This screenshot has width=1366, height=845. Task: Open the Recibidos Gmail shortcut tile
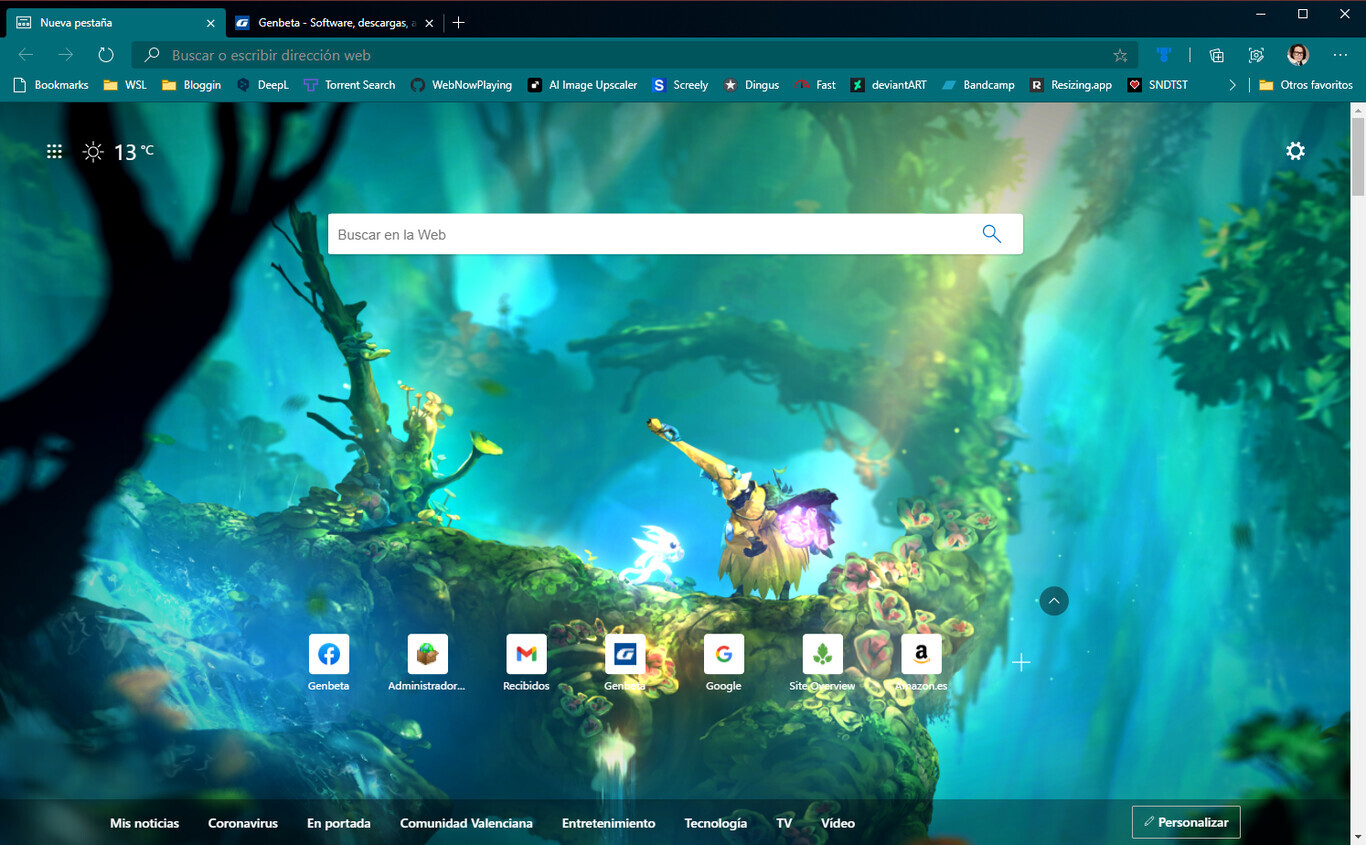[526, 655]
